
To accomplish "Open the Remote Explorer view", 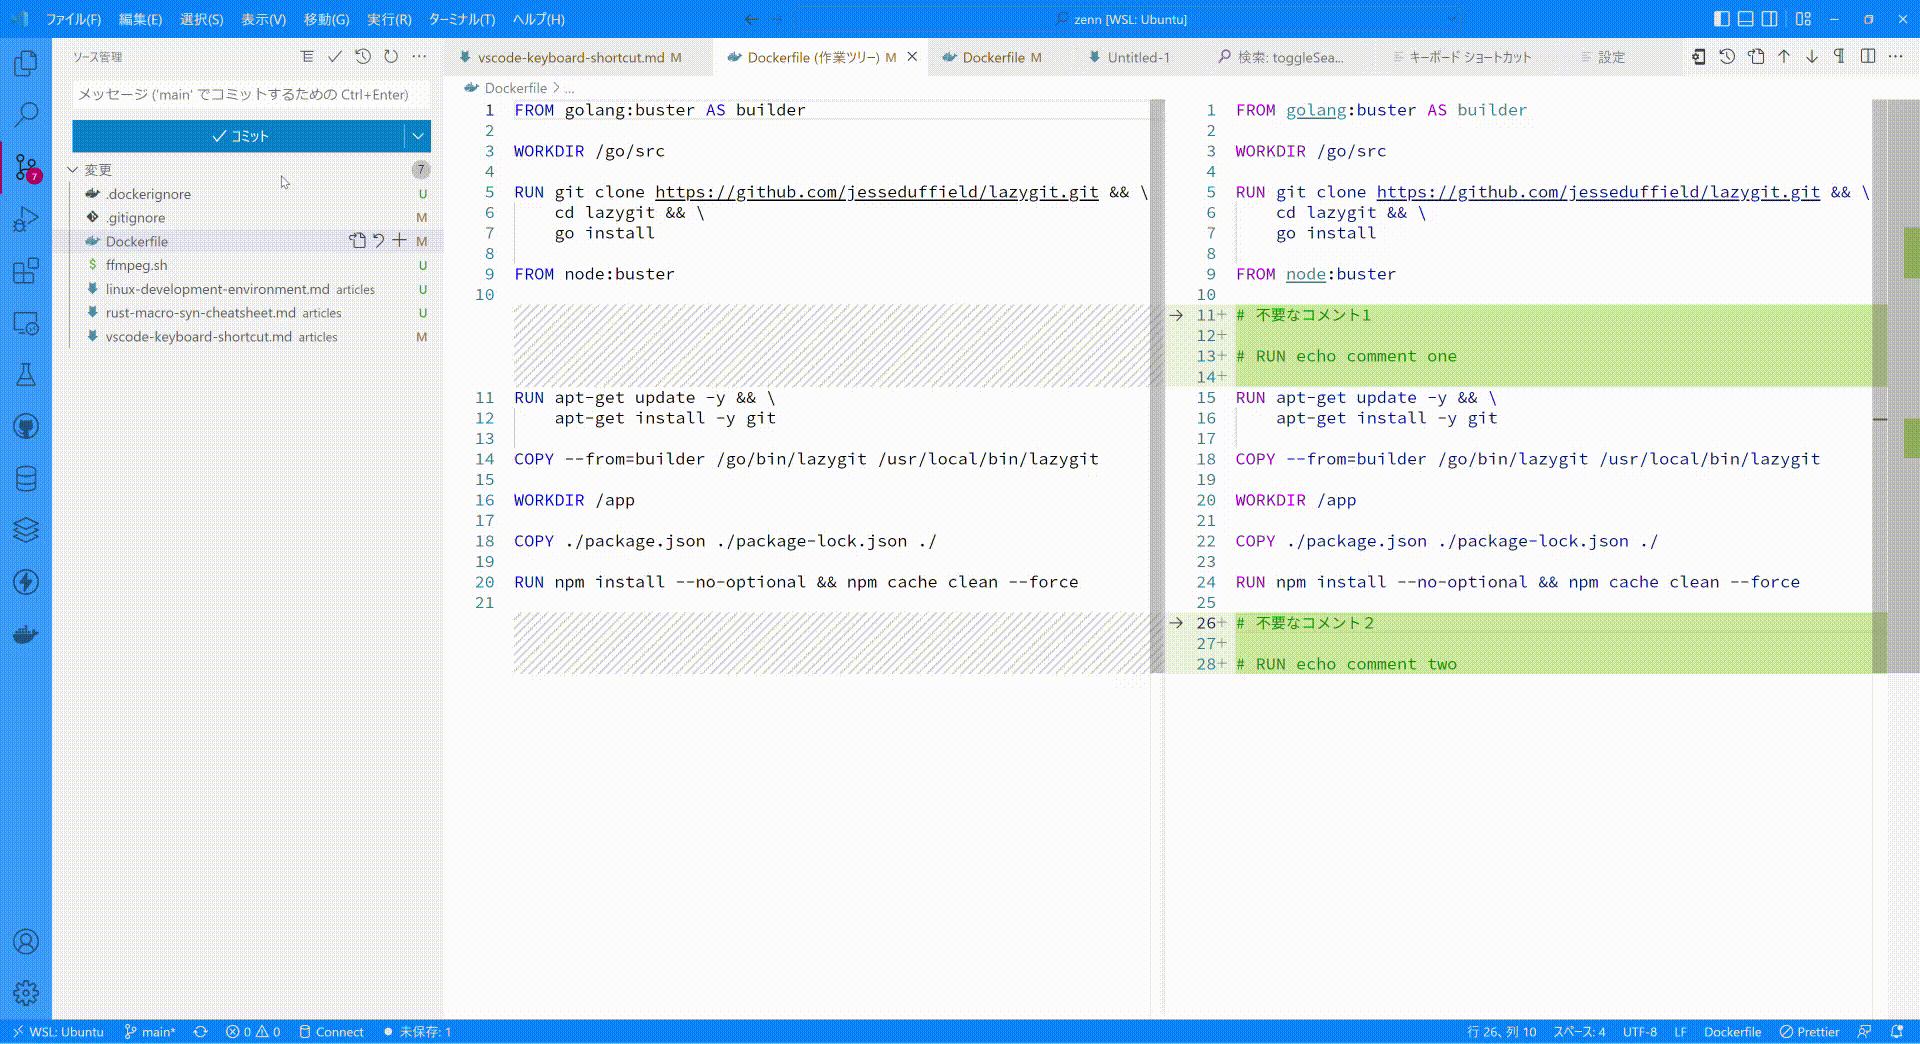I will [x=26, y=323].
